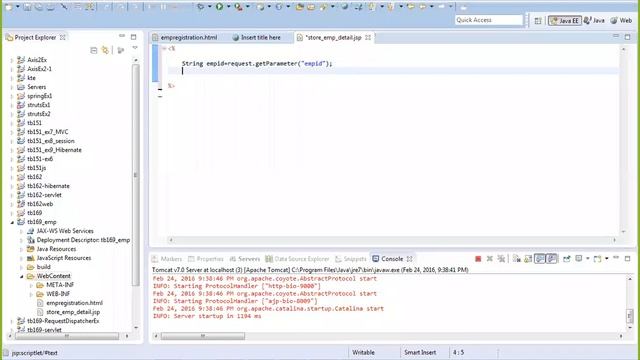Open the Run button dropdown arrow
The width and height of the screenshot is (640, 360).
[x=228, y=7]
